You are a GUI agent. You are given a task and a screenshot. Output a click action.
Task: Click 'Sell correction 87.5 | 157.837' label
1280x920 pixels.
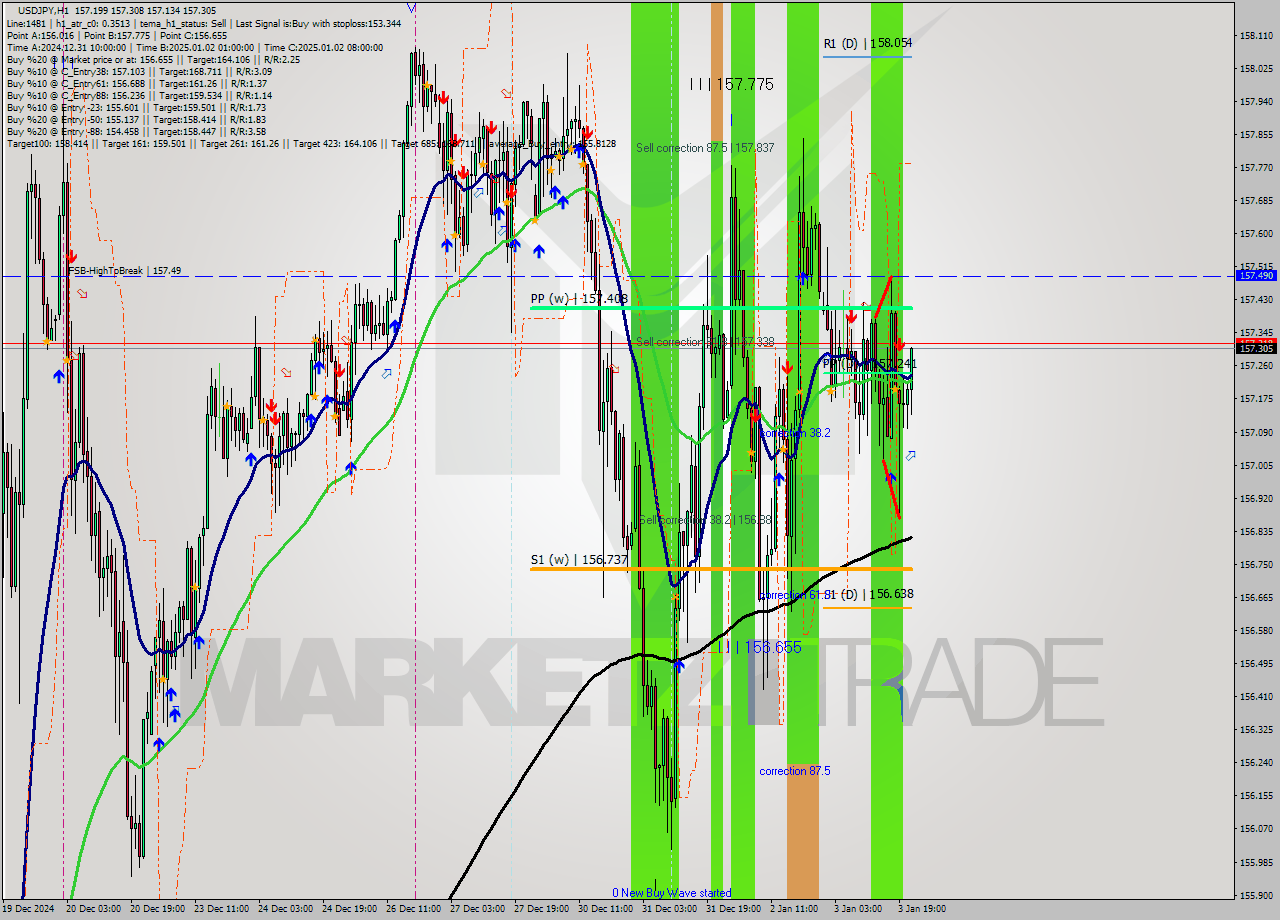705,148
